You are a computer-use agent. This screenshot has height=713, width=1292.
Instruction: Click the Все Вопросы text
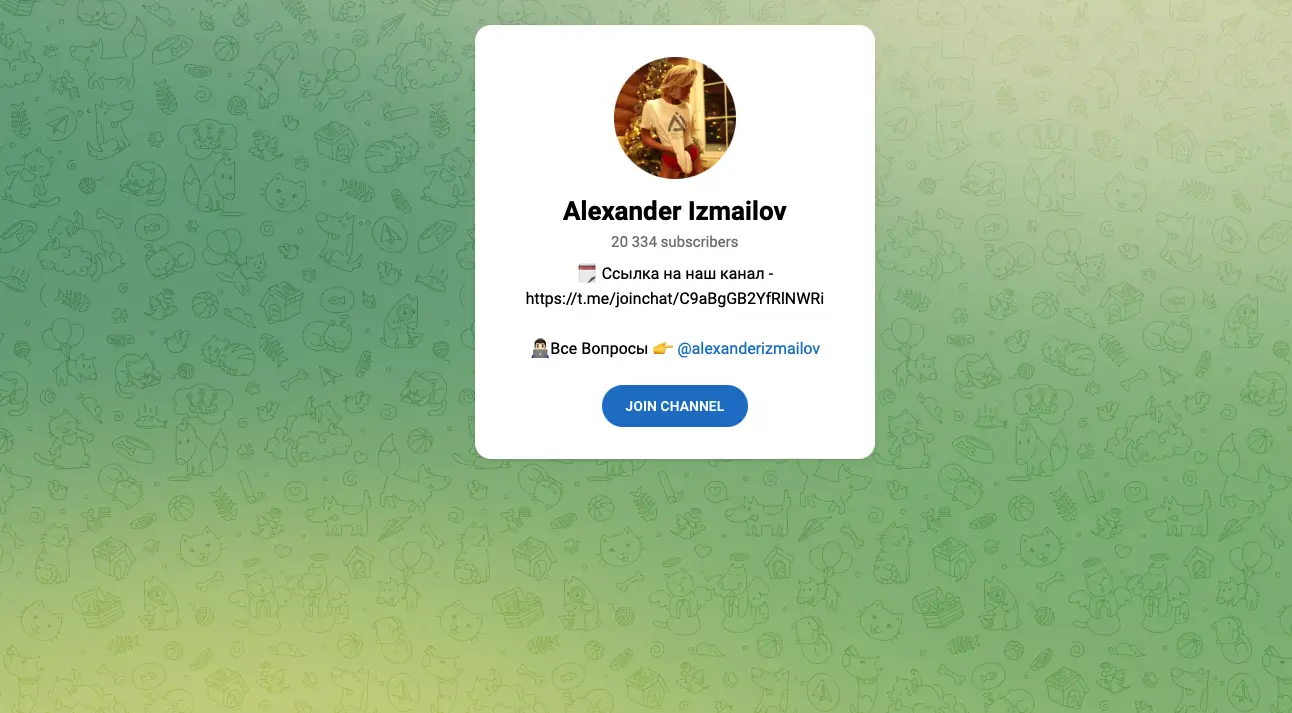pos(599,349)
